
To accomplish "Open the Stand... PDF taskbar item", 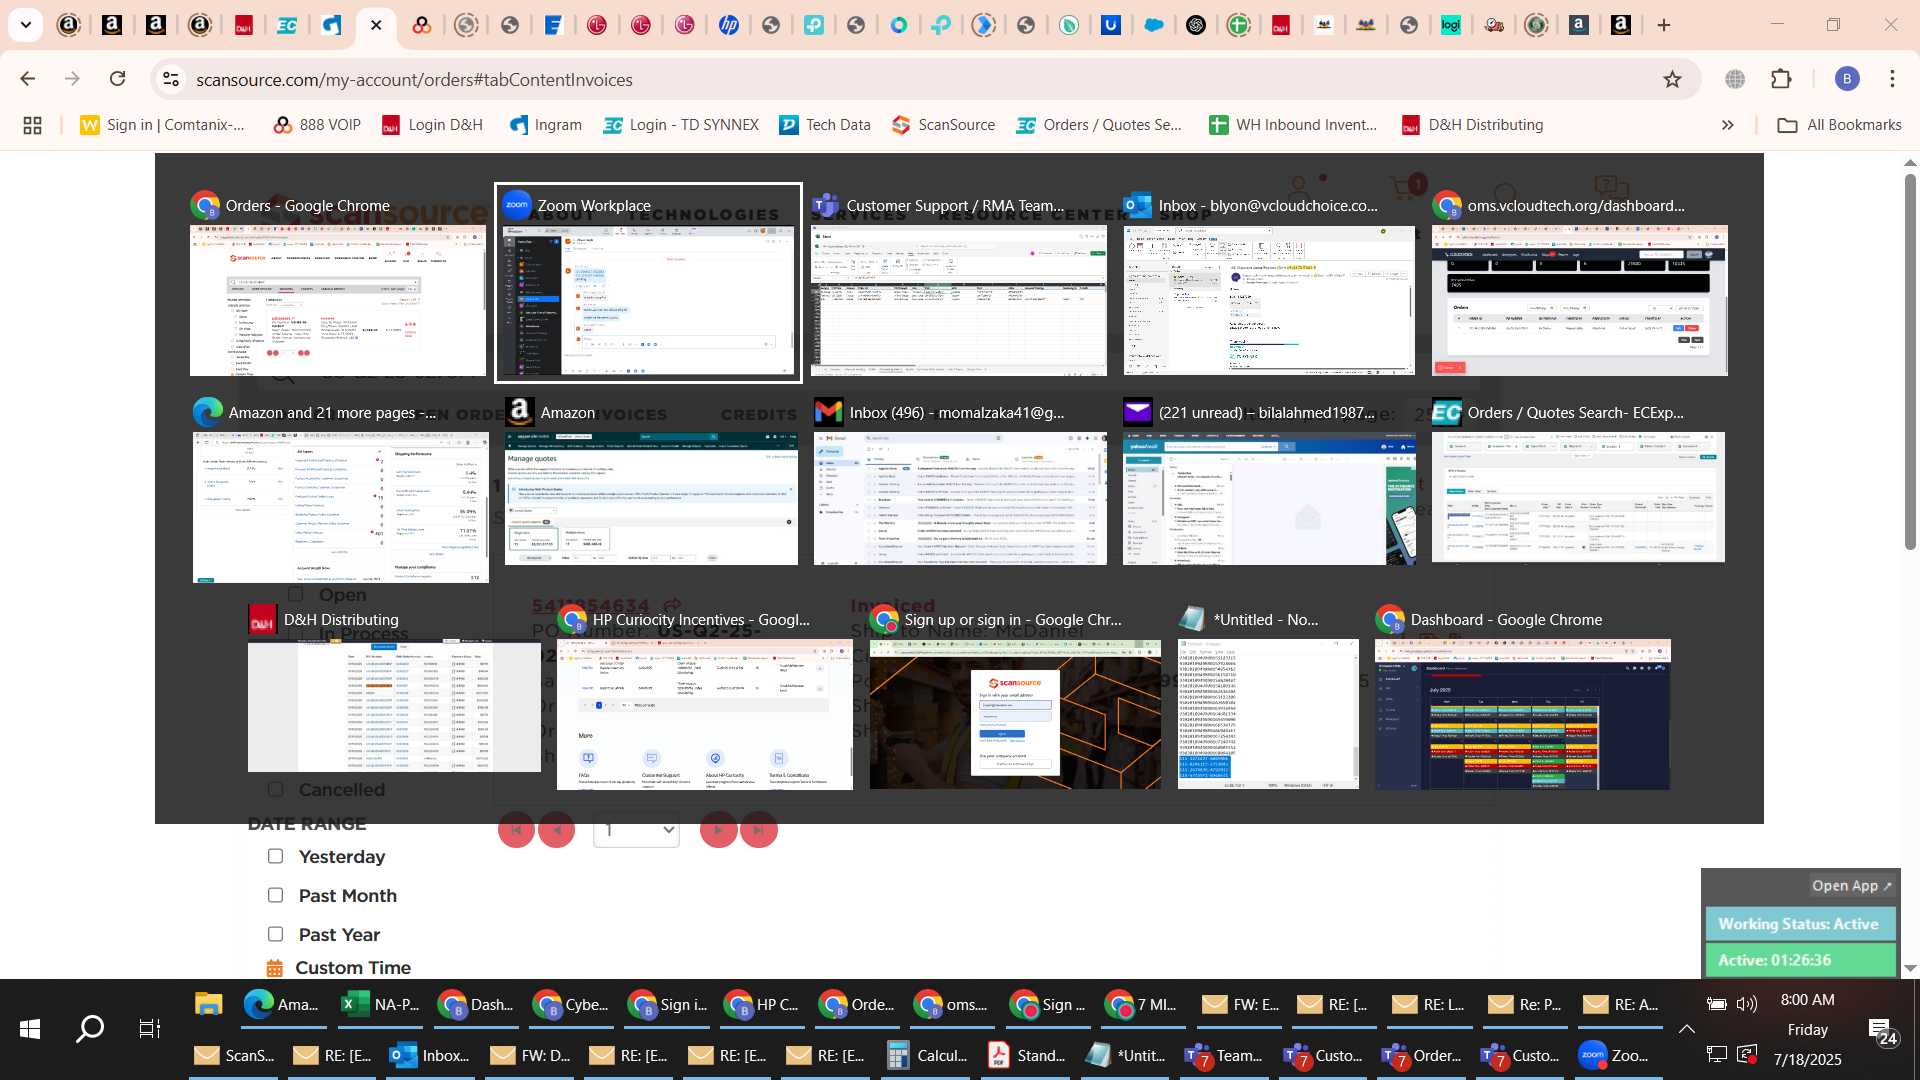I will tap(1027, 1055).
